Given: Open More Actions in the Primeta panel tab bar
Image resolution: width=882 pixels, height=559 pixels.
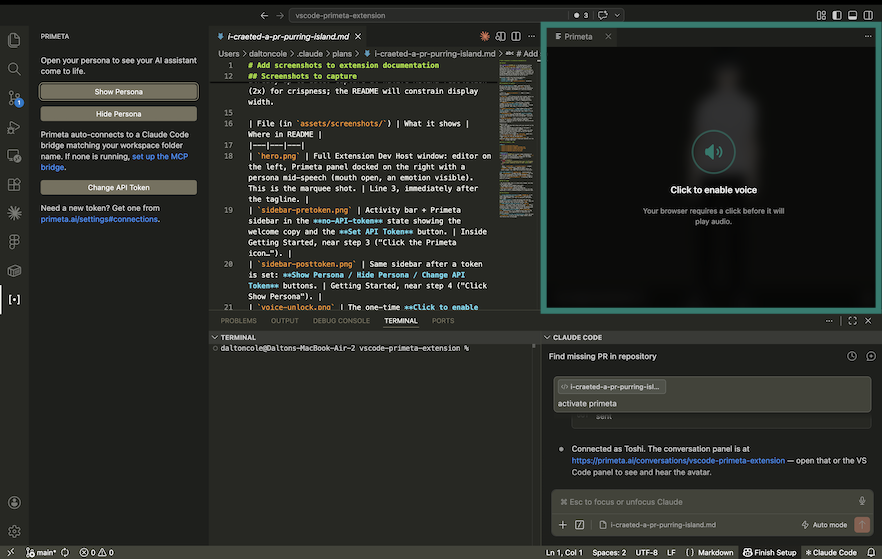Looking at the screenshot, I should (x=867, y=37).
